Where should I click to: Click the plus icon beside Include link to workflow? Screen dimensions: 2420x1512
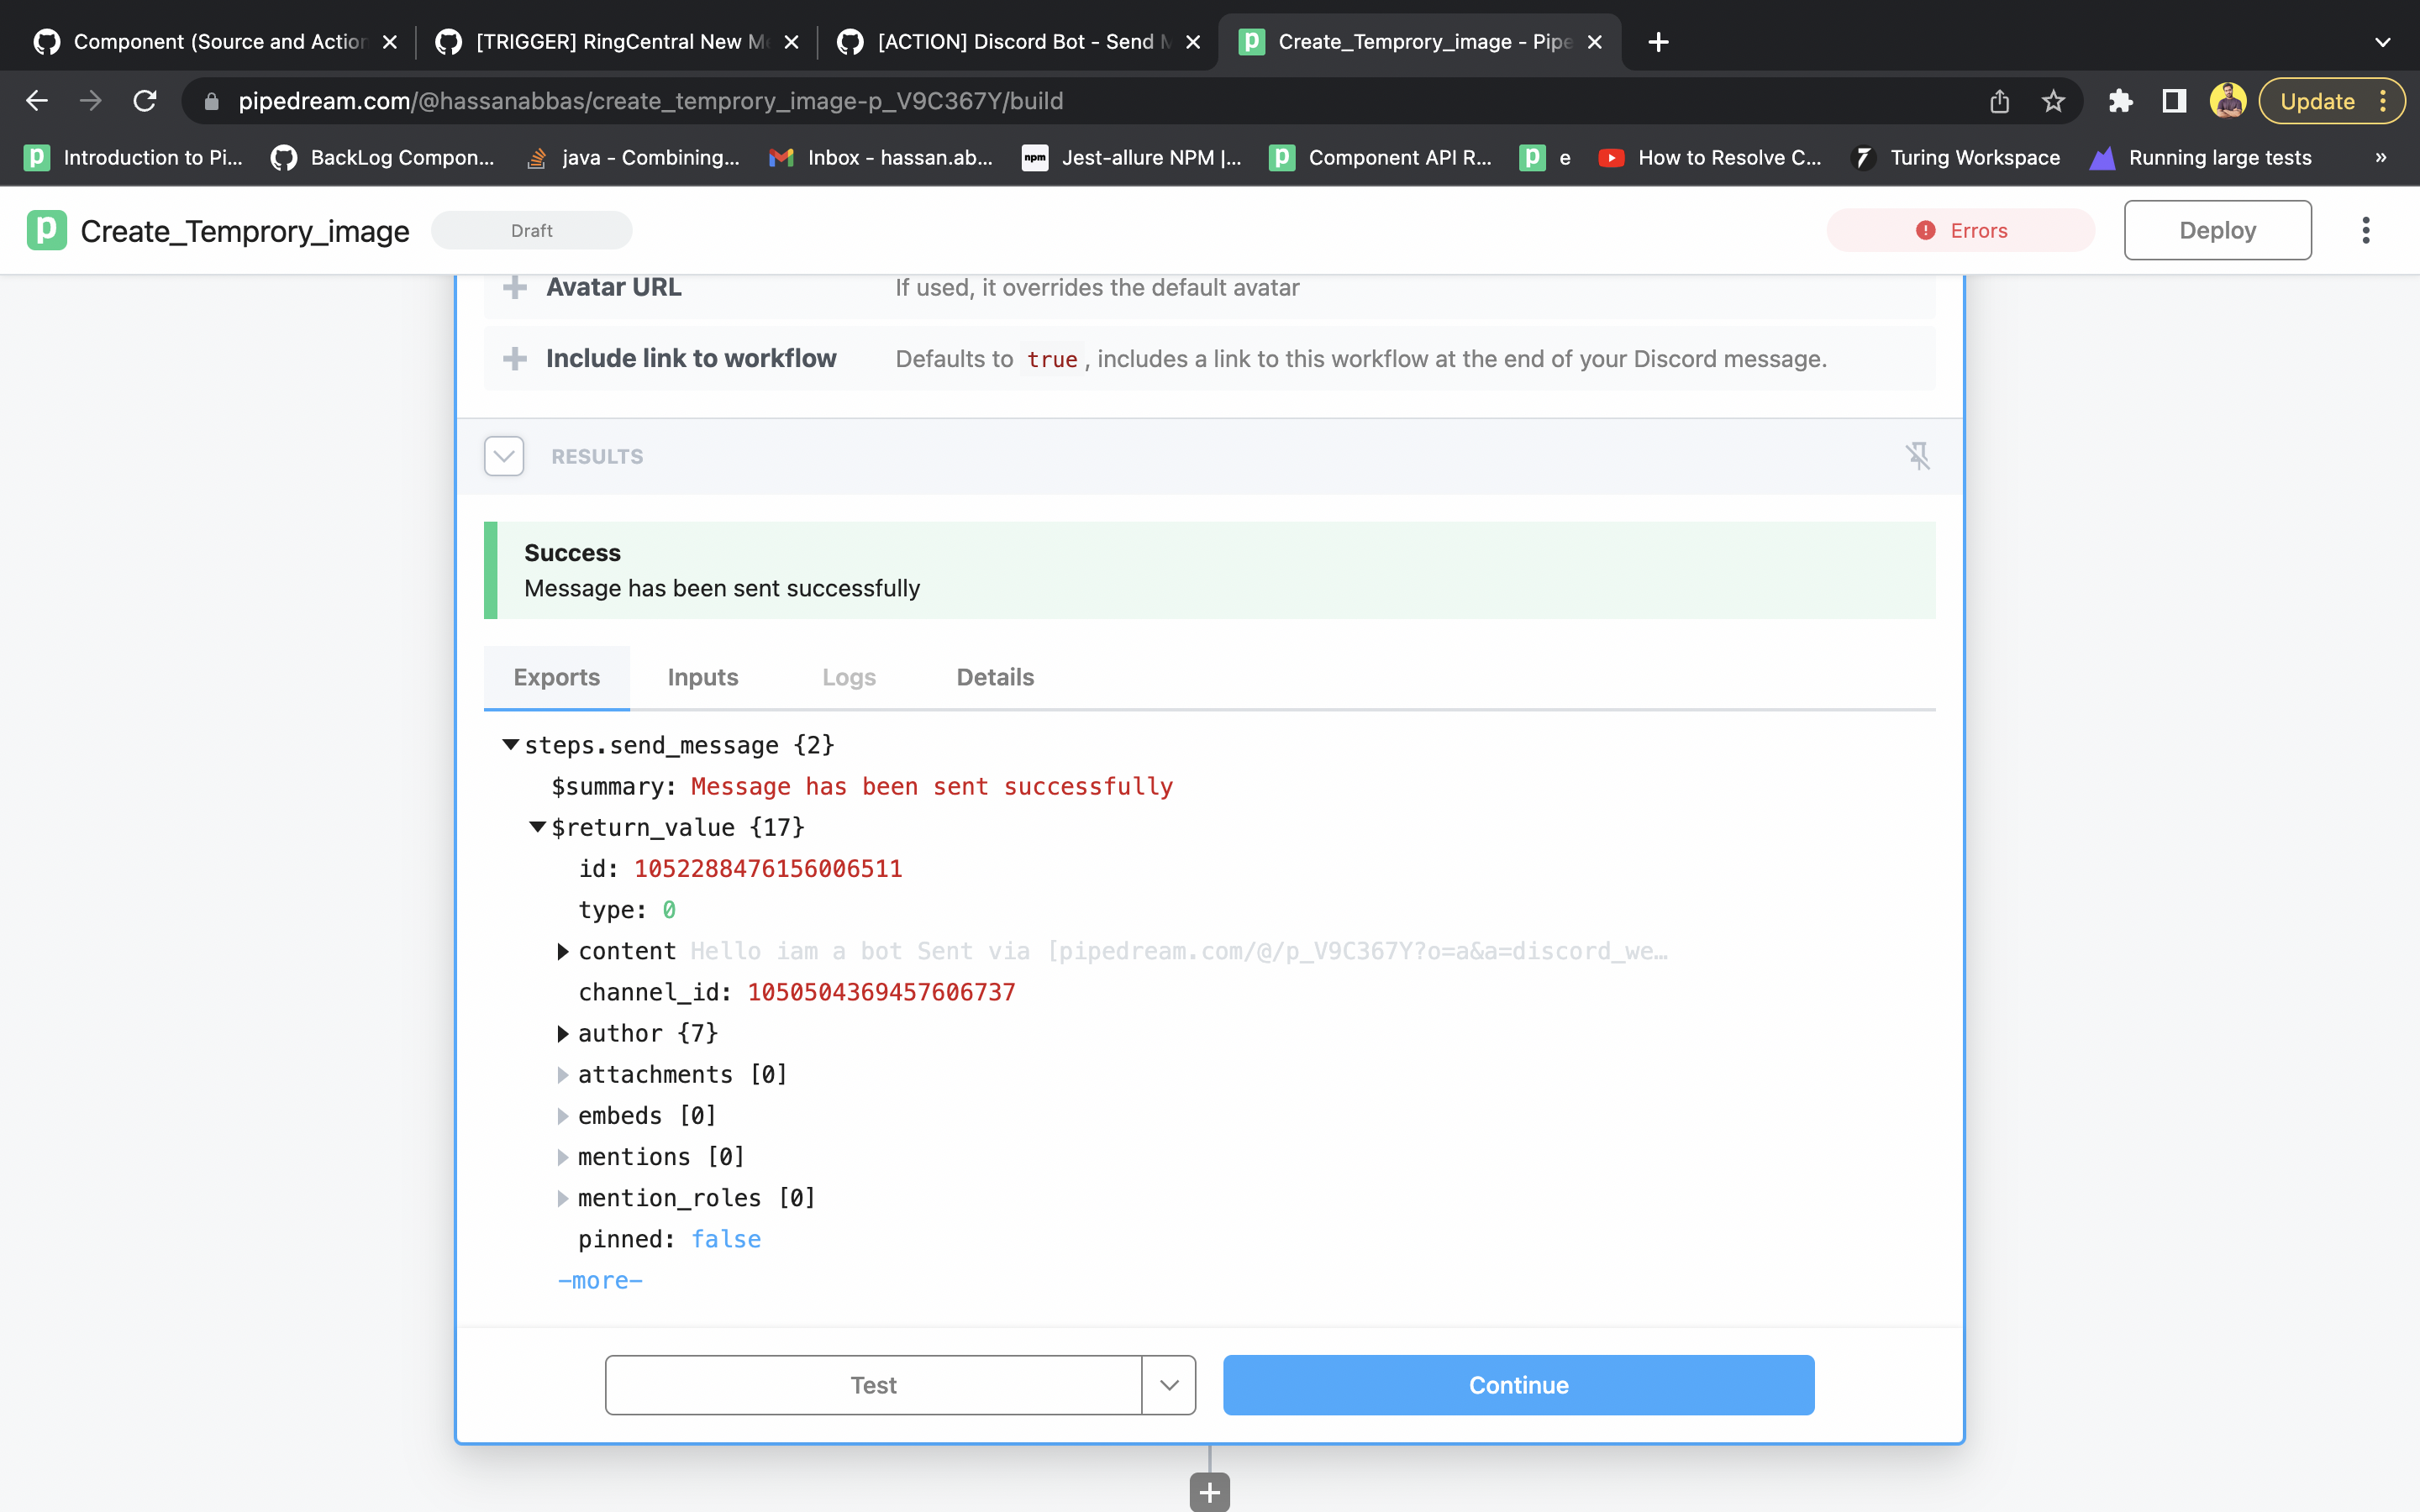[x=514, y=358]
